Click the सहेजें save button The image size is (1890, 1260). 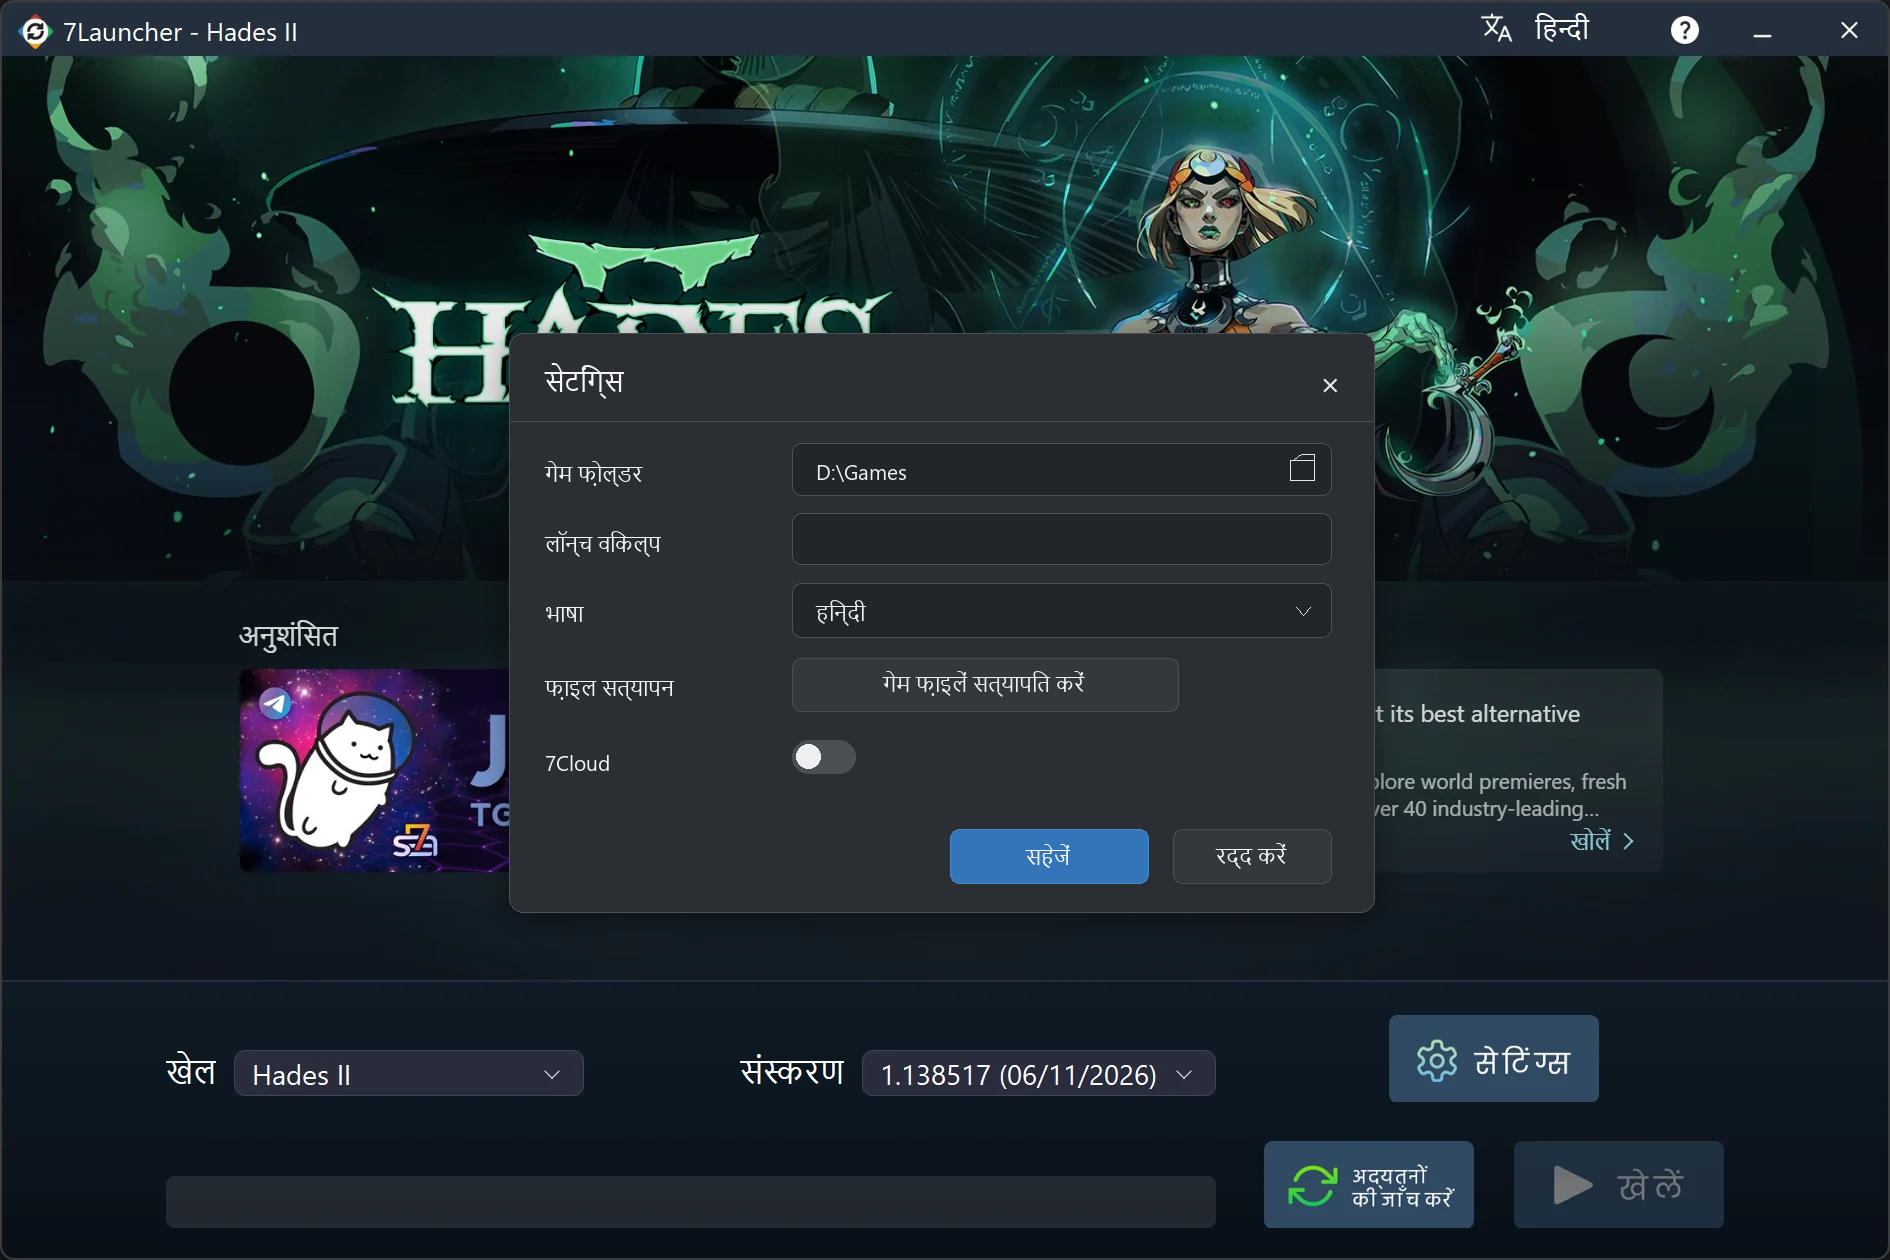(x=1049, y=856)
